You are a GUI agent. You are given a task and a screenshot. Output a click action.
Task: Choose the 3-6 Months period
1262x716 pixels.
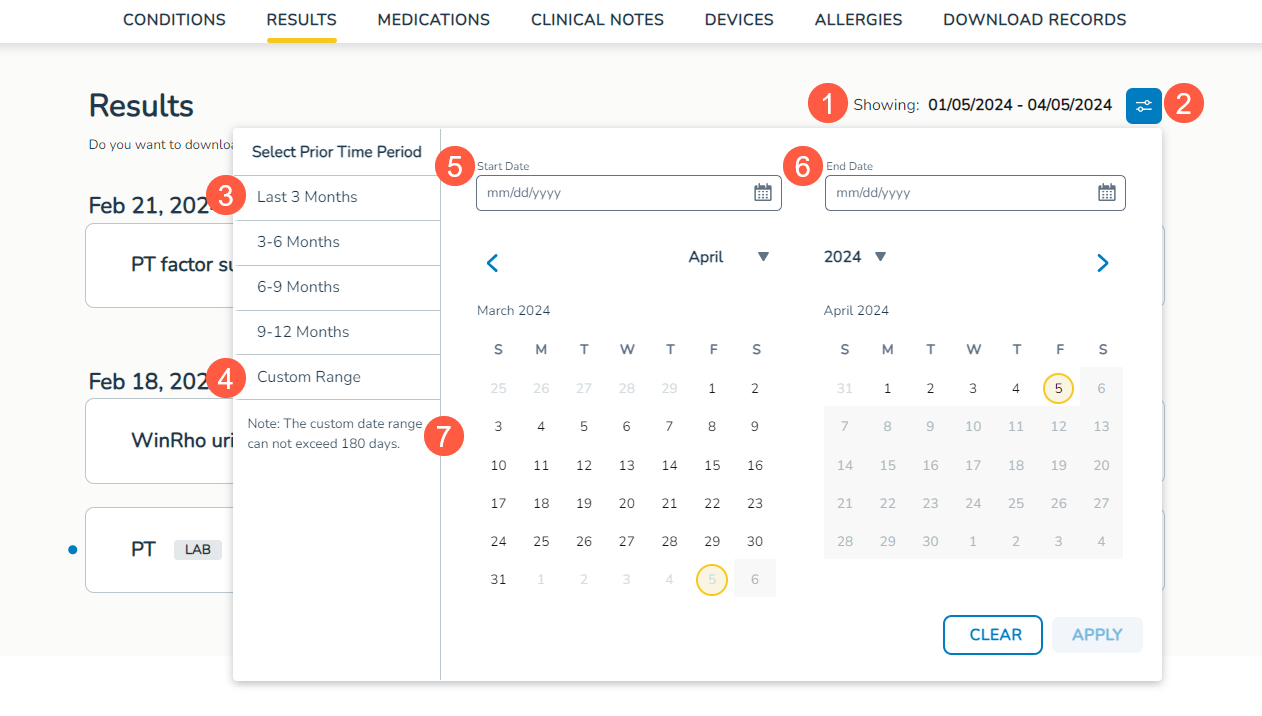(x=298, y=242)
